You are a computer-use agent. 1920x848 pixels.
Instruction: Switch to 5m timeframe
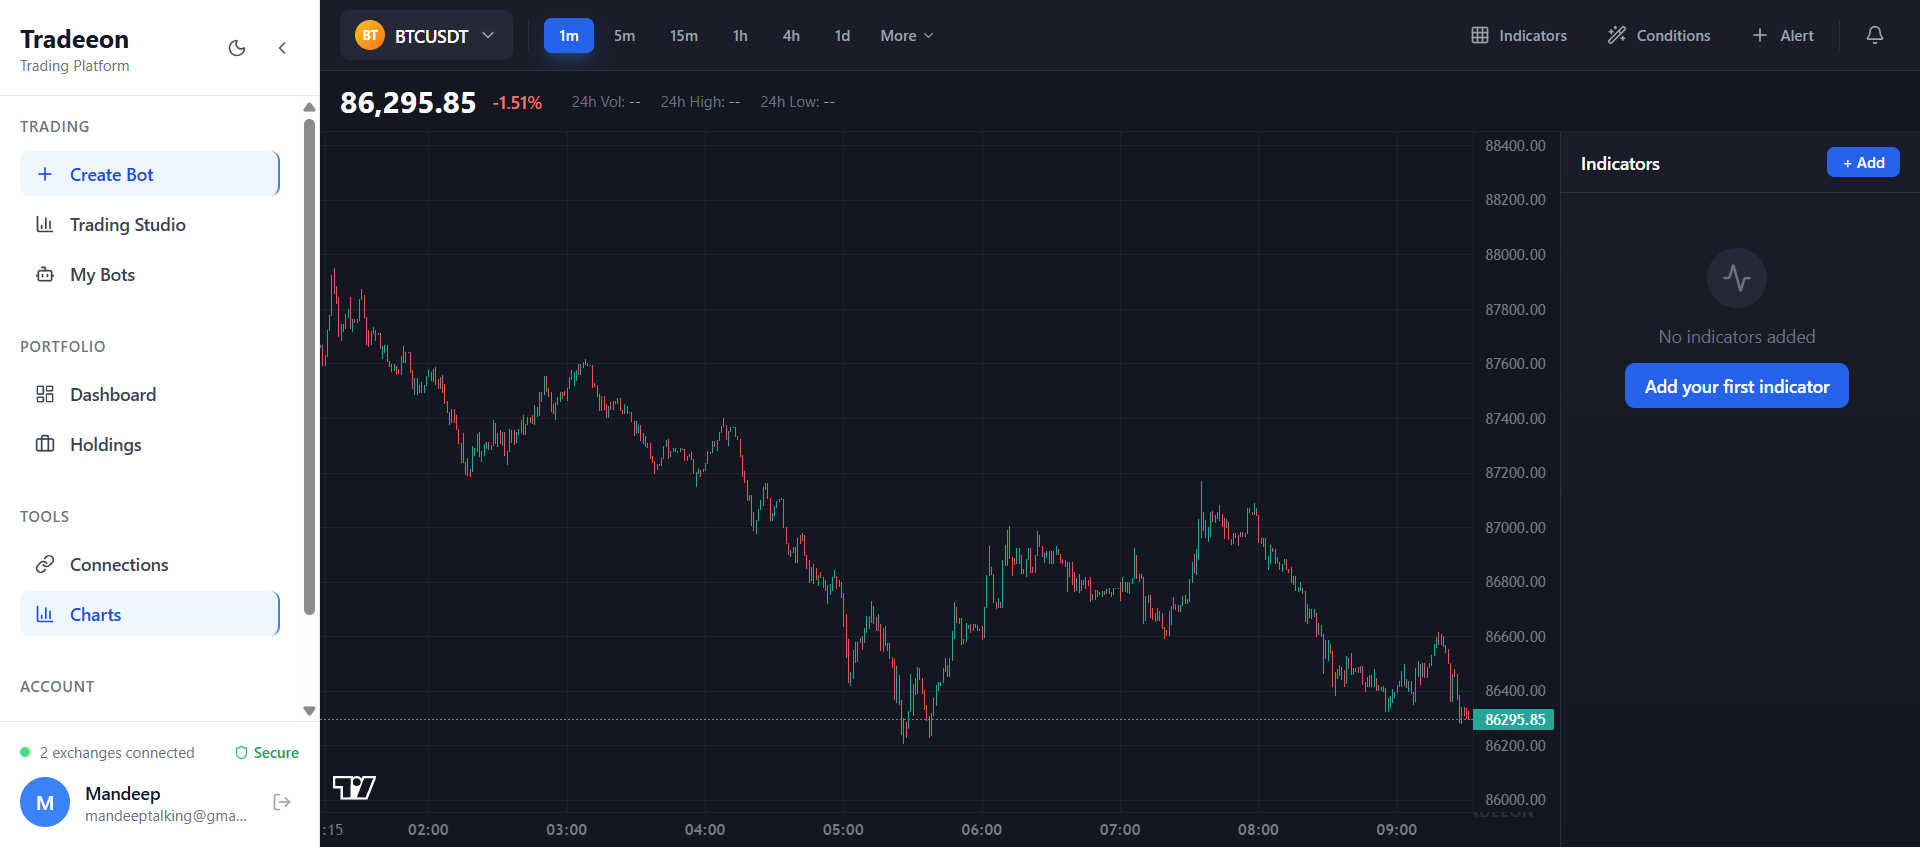pos(625,35)
